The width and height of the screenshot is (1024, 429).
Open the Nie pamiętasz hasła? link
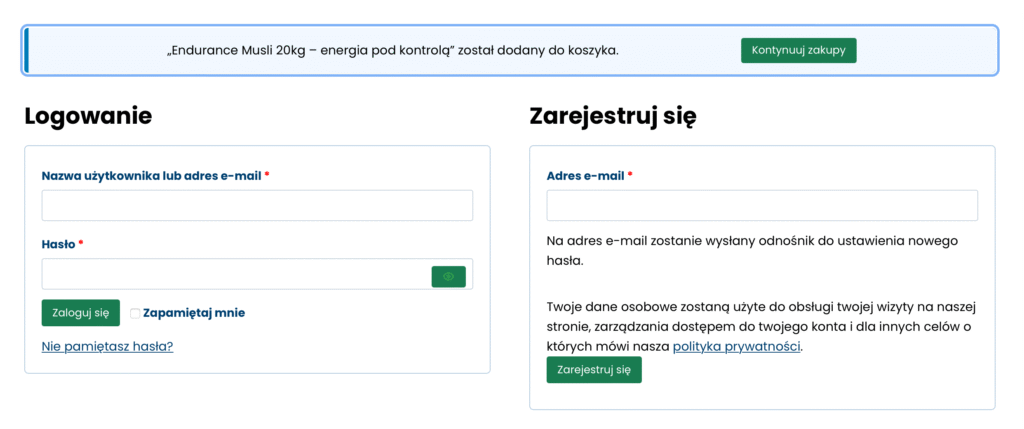click(107, 347)
